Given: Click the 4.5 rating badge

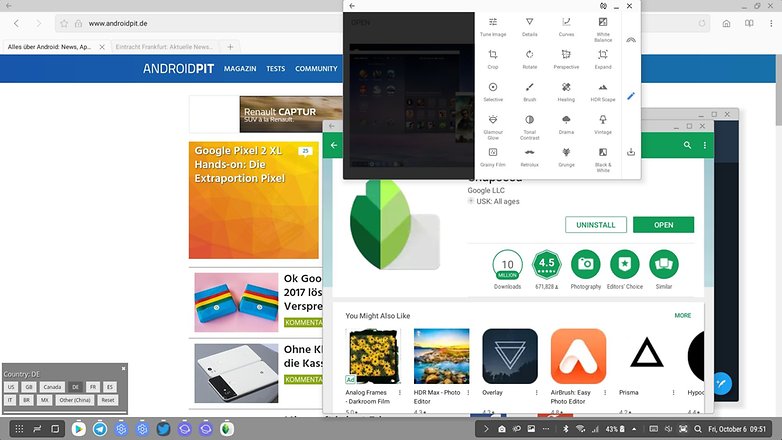Looking at the screenshot, I should [547, 264].
